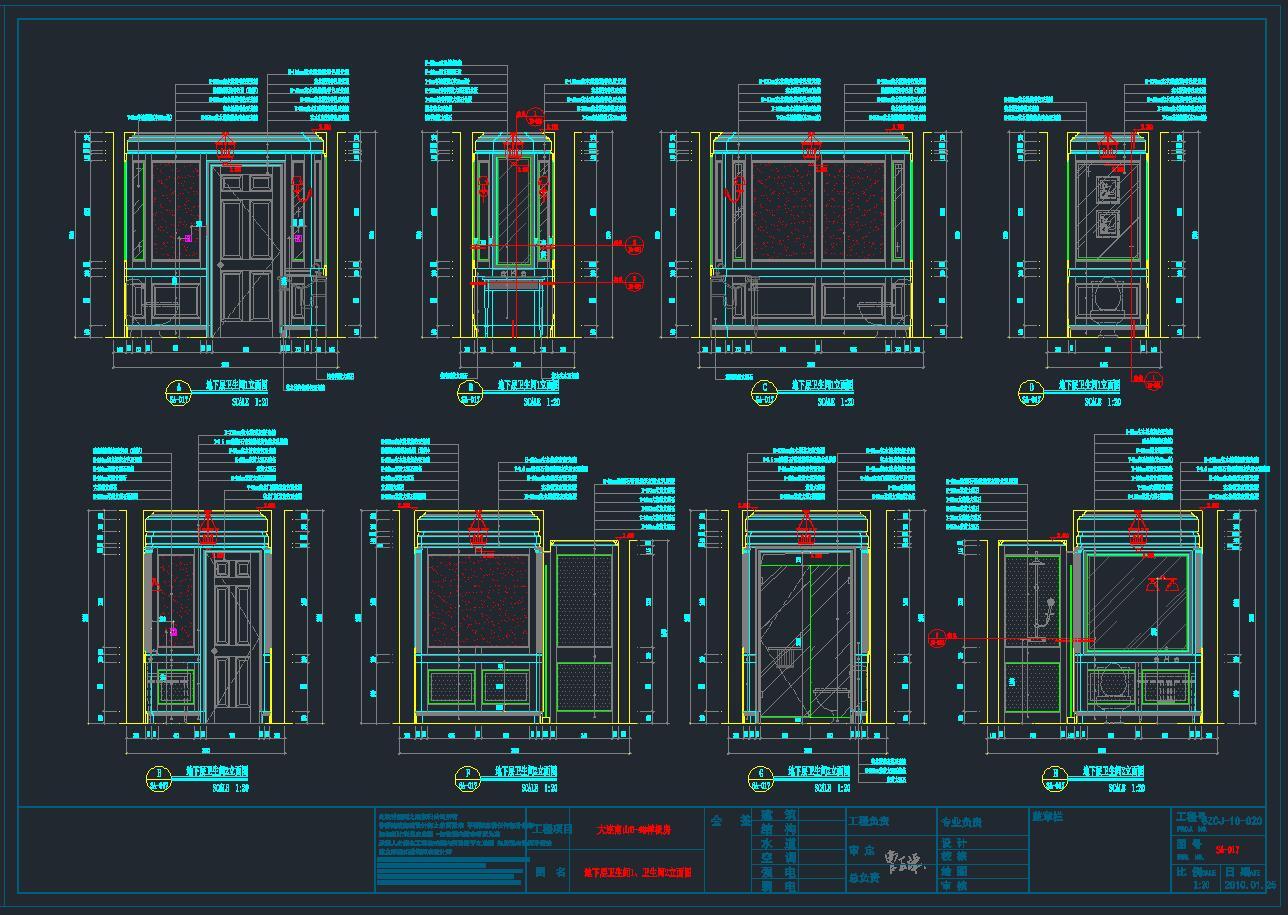
Task: Click the "空调" cell in title block
Action: coord(778,858)
